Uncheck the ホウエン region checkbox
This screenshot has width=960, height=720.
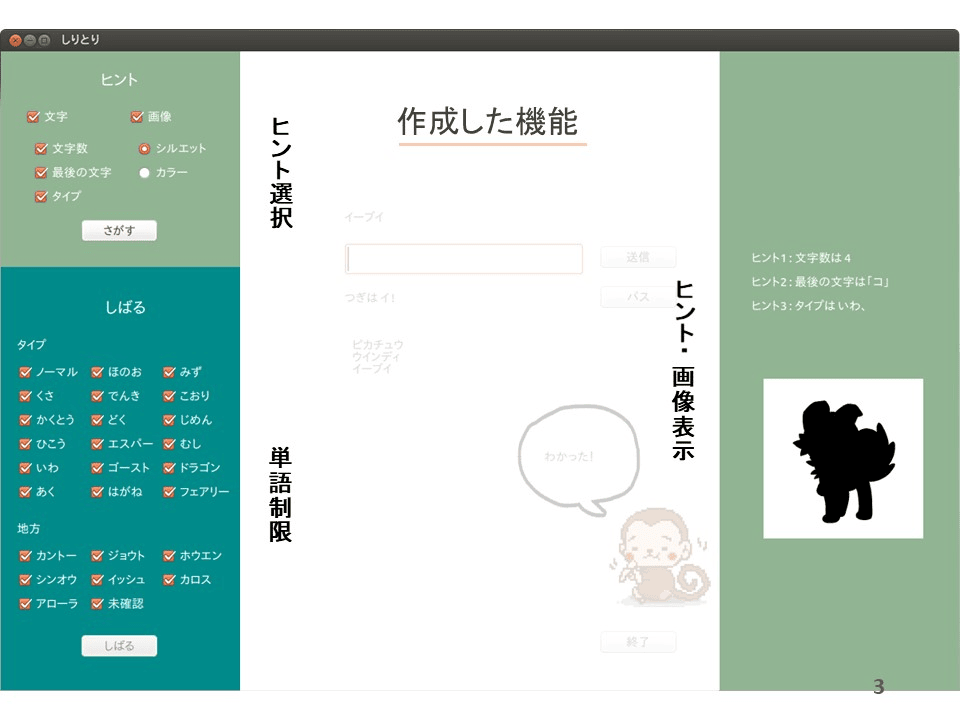click(169, 555)
